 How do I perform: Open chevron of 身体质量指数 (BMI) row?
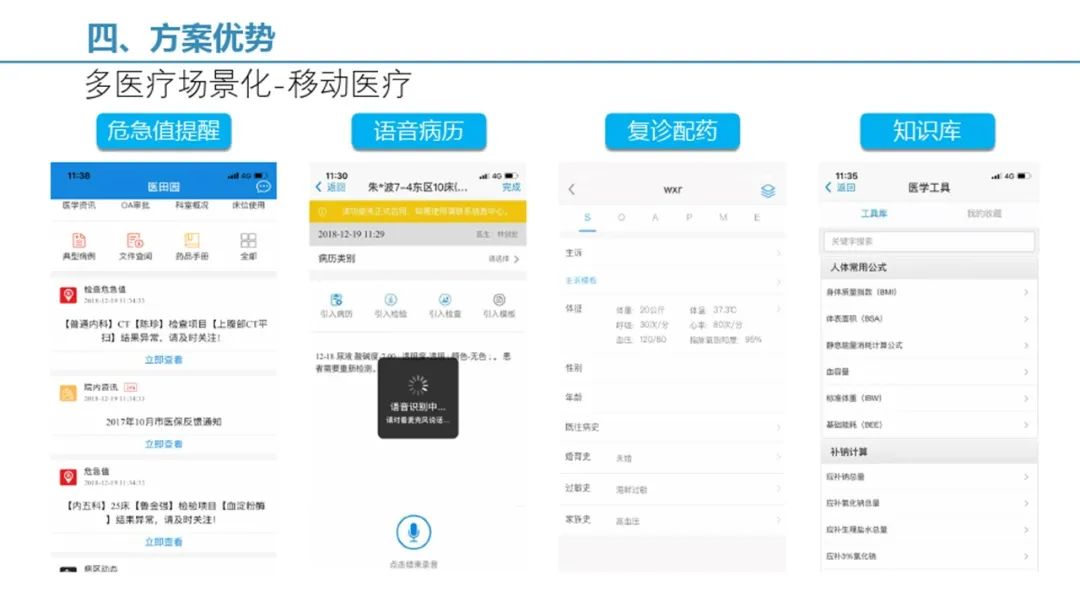pyautogui.click(x=1026, y=293)
